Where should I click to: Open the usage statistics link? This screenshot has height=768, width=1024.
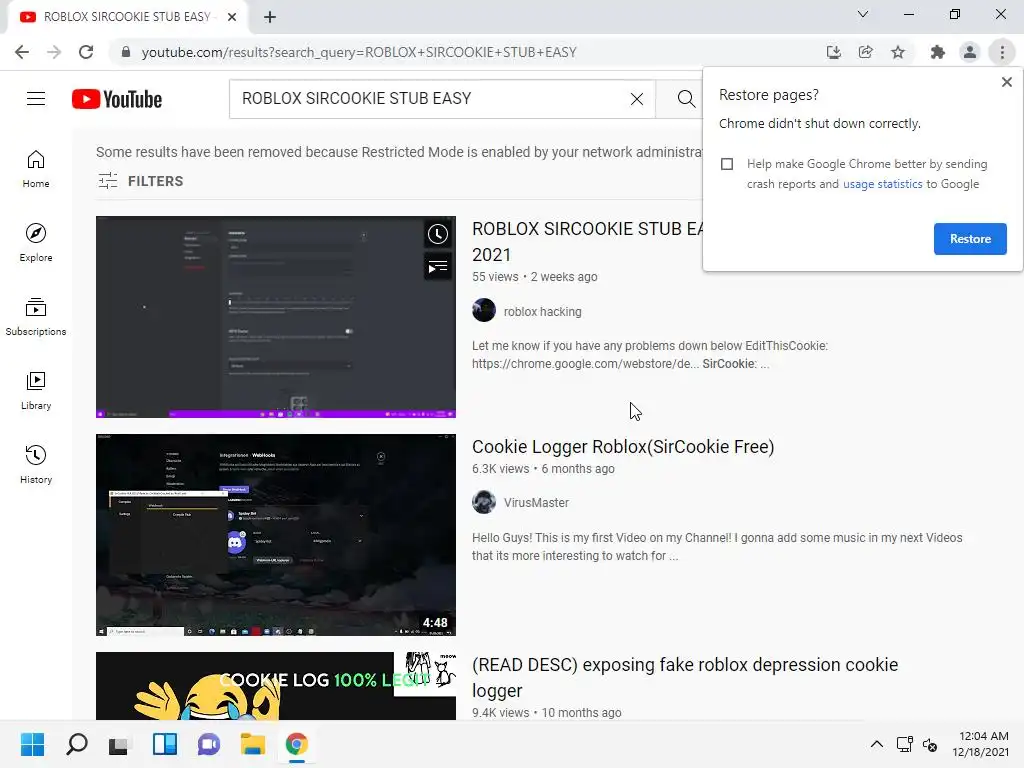pos(882,184)
